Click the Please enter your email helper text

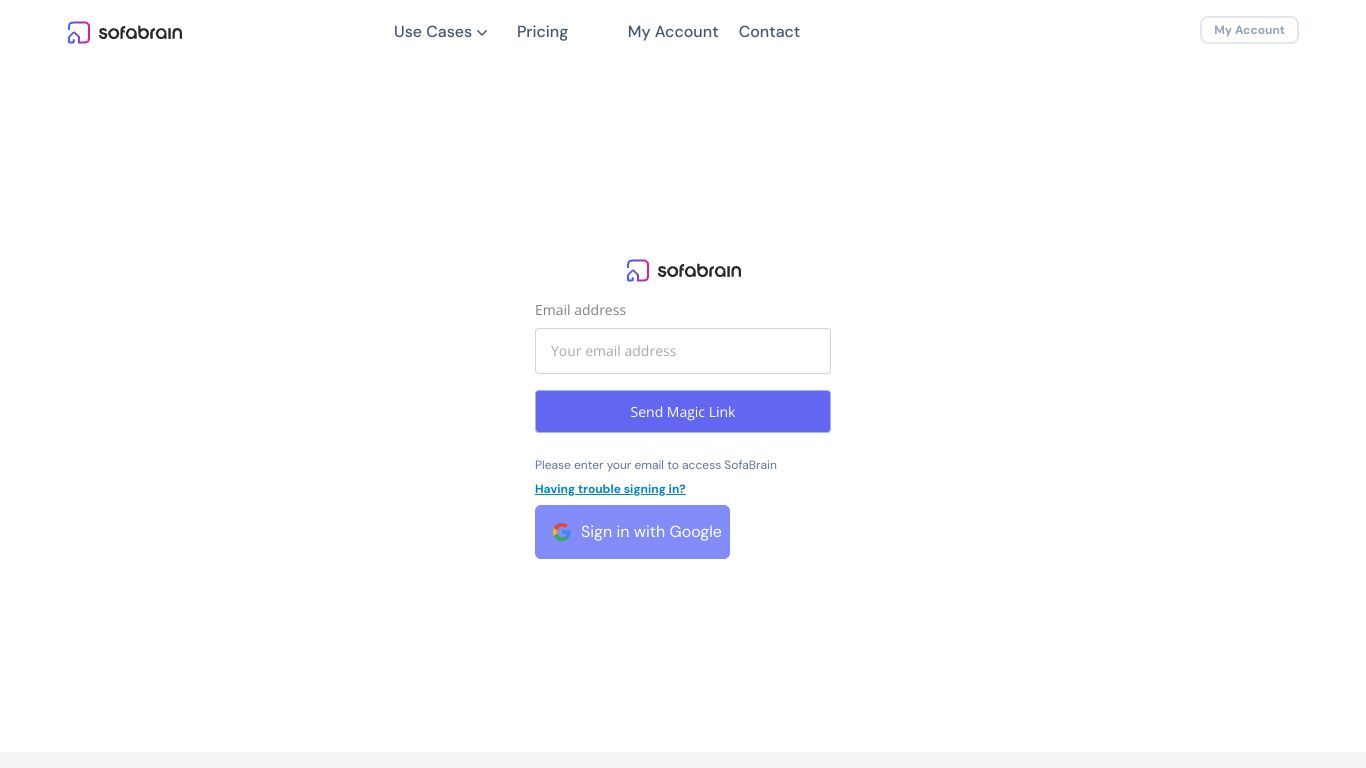coord(656,465)
